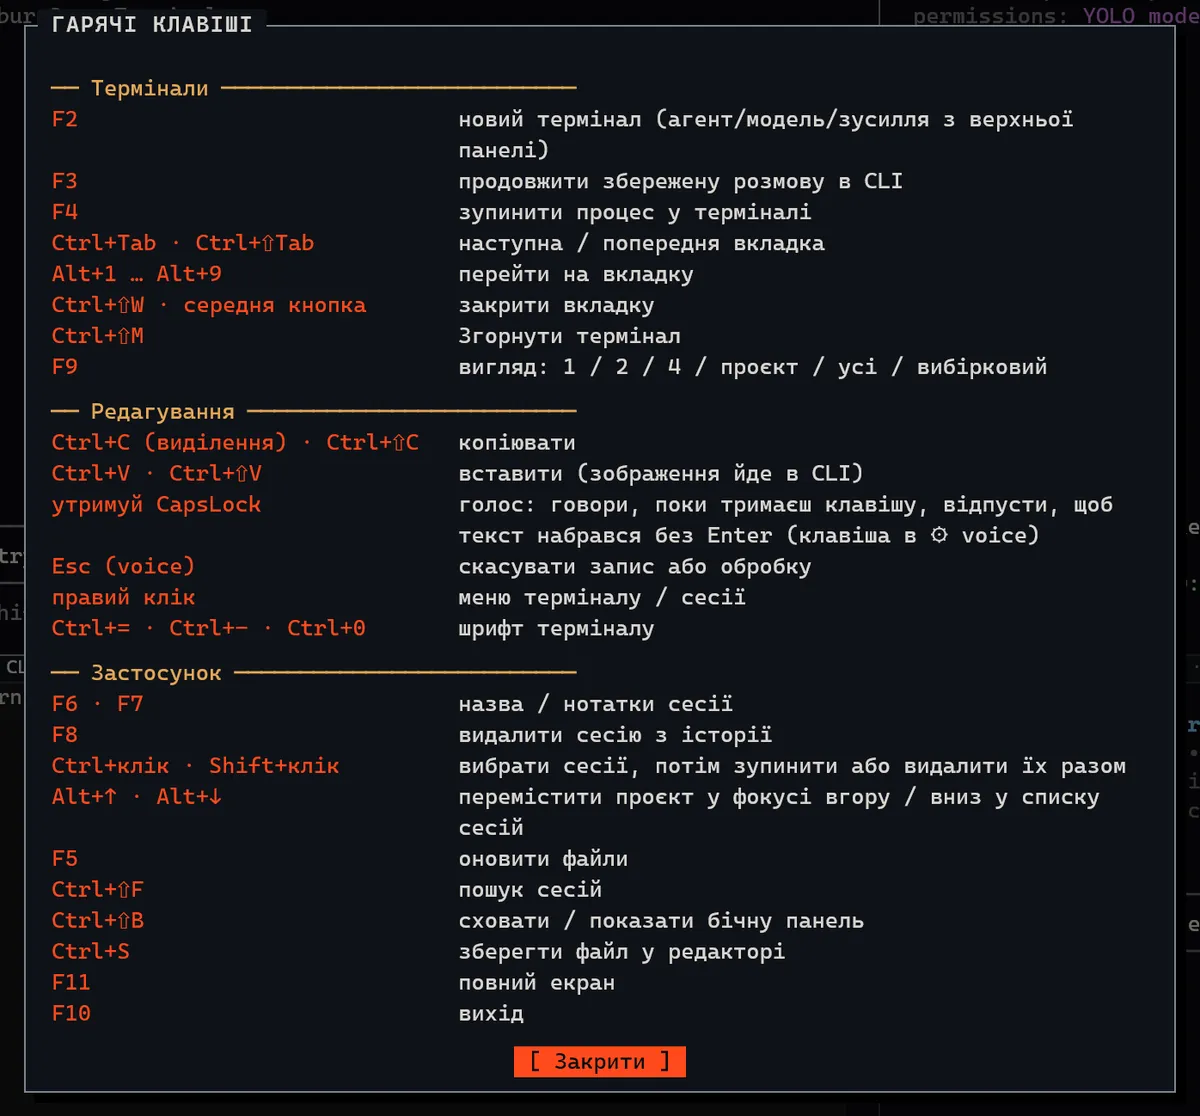
Task: Click the YOLO mode permissions text
Action: point(1056,16)
